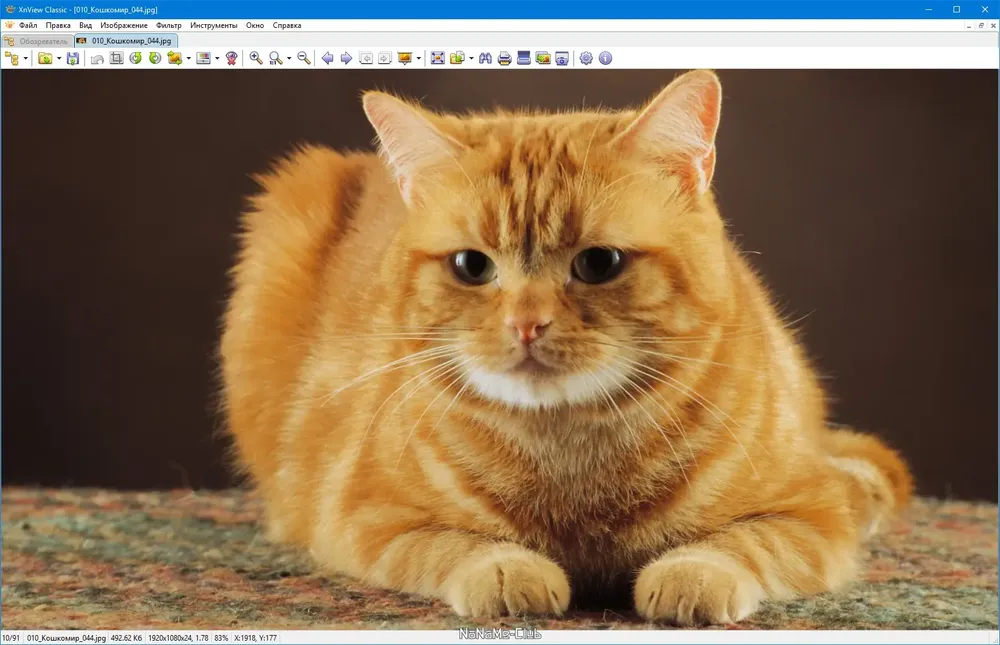The height and width of the screenshot is (645, 1000).
Task: Click the blue Info icon
Action: click(605, 59)
